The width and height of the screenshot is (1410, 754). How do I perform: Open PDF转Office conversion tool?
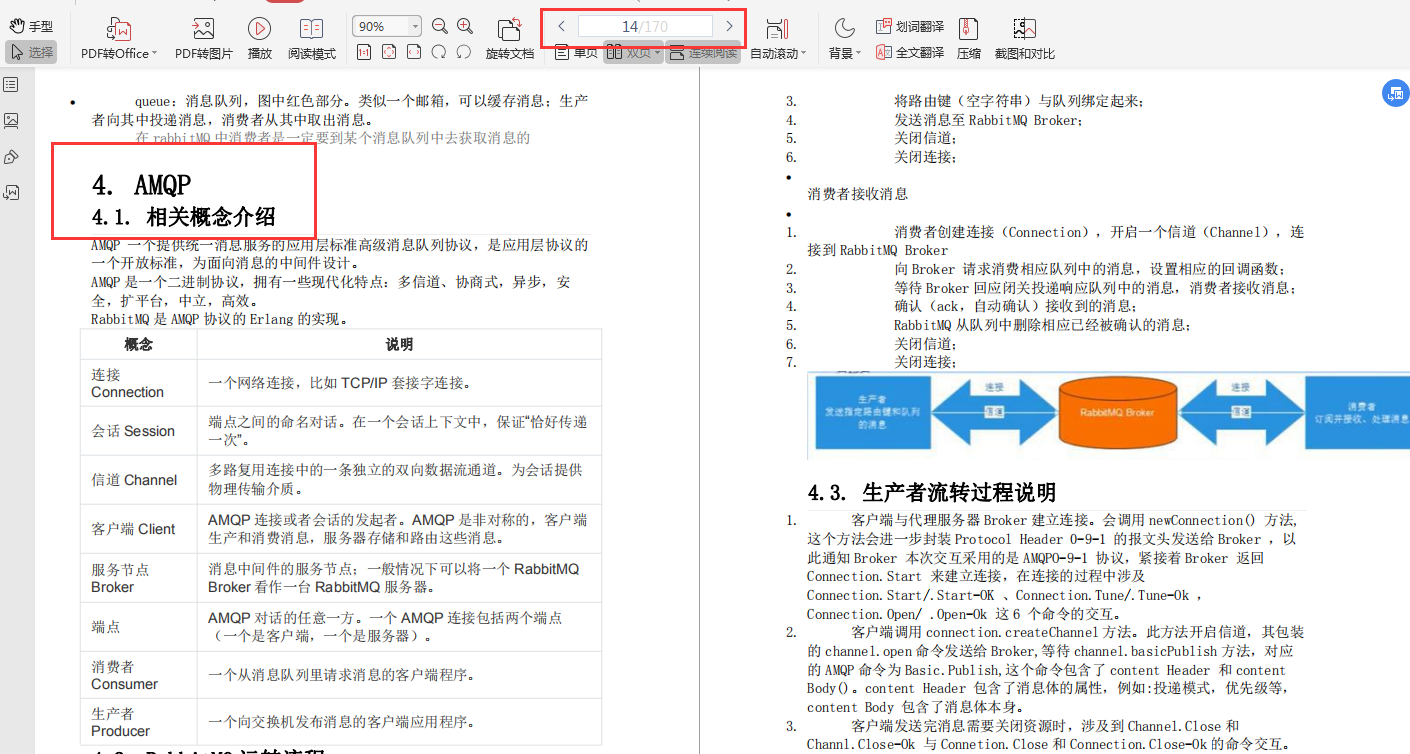[x=118, y=39]
